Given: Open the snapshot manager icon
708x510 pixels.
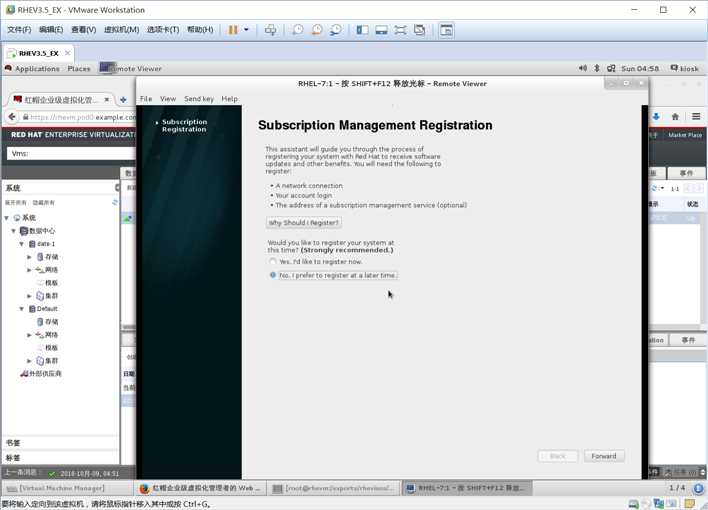Looking at the screenshot, I should click(x=336, y=30).
